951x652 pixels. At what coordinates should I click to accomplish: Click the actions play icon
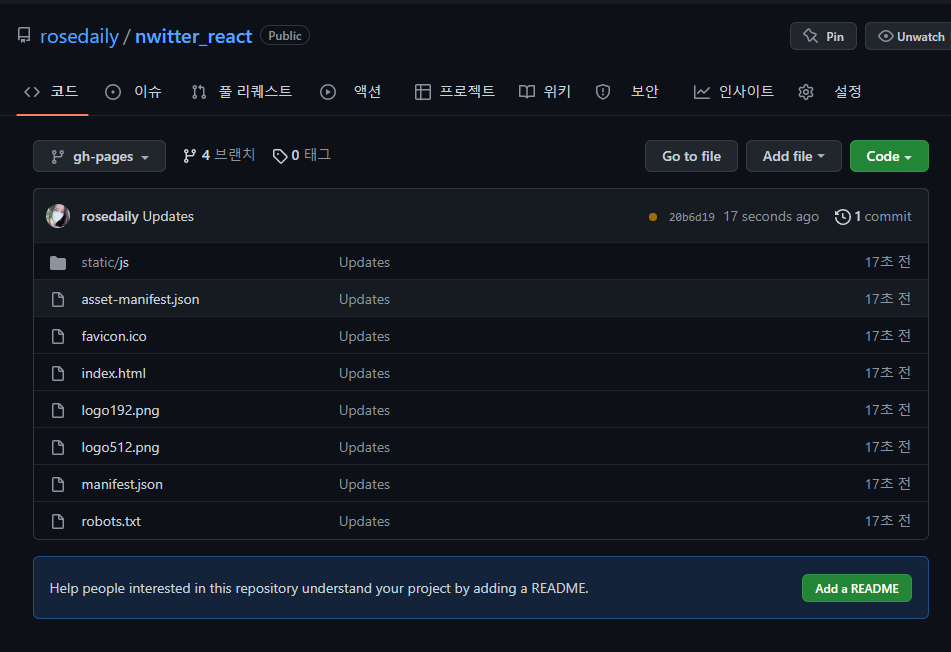(x=328, y=92)
